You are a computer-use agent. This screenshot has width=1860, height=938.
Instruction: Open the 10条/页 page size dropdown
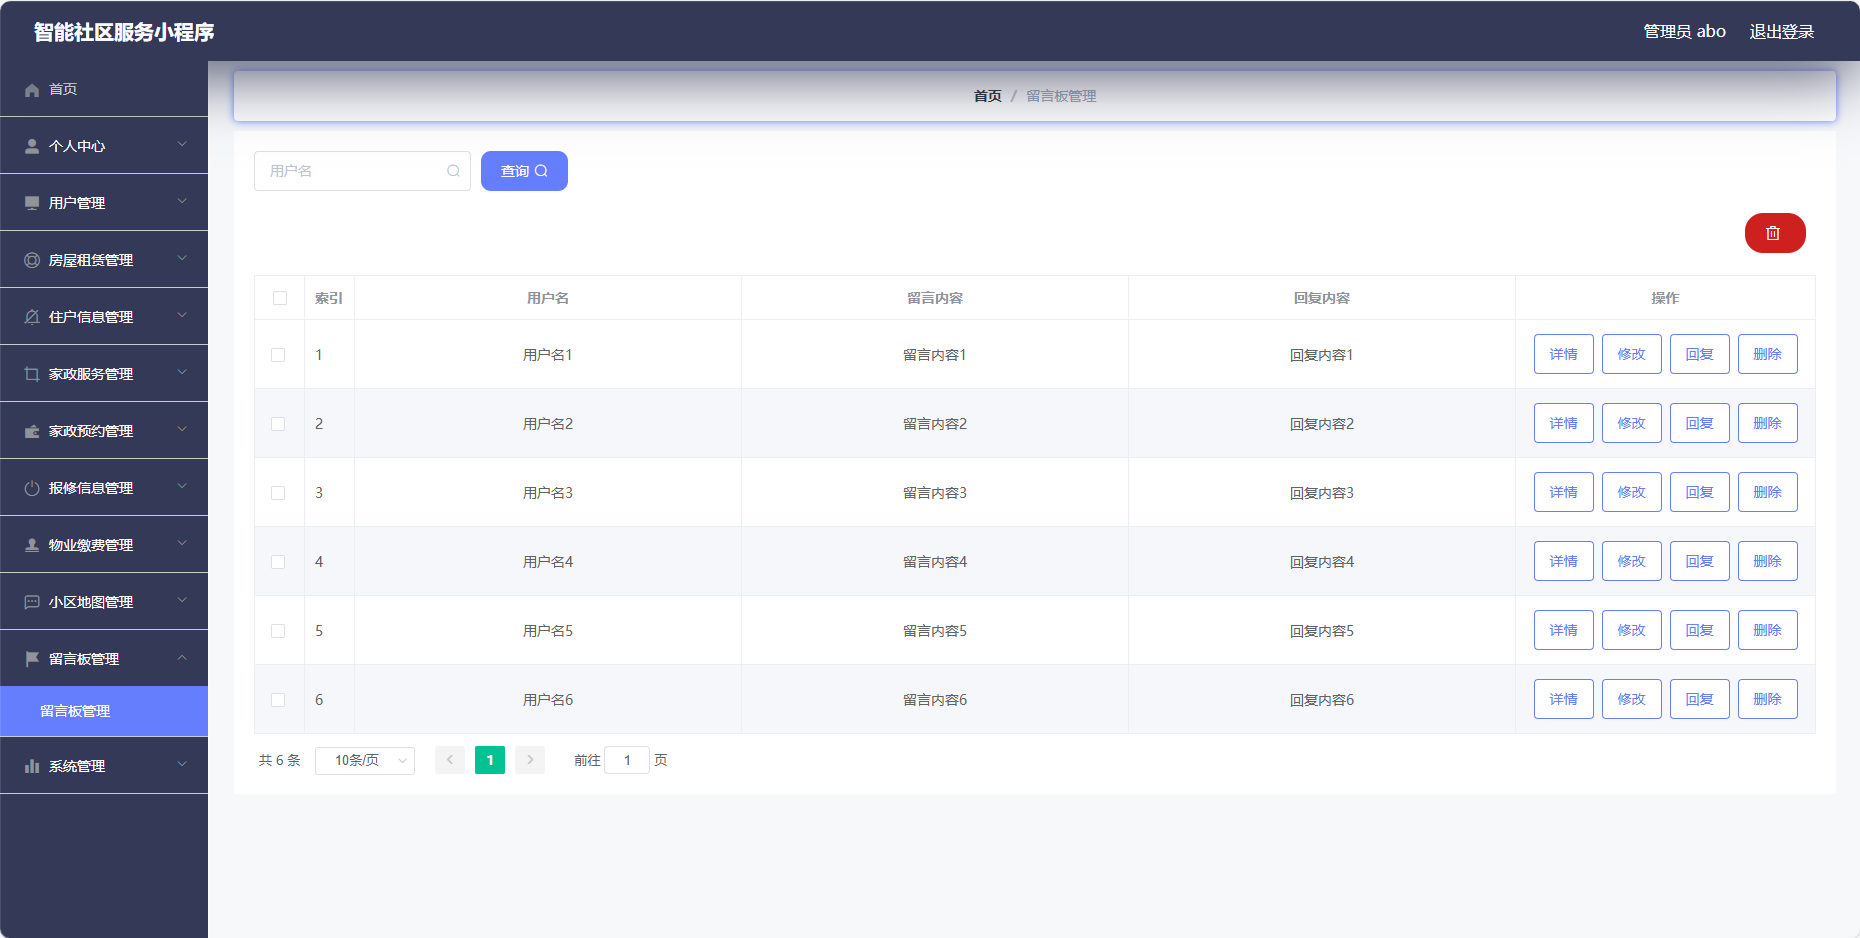coord(365,760)
